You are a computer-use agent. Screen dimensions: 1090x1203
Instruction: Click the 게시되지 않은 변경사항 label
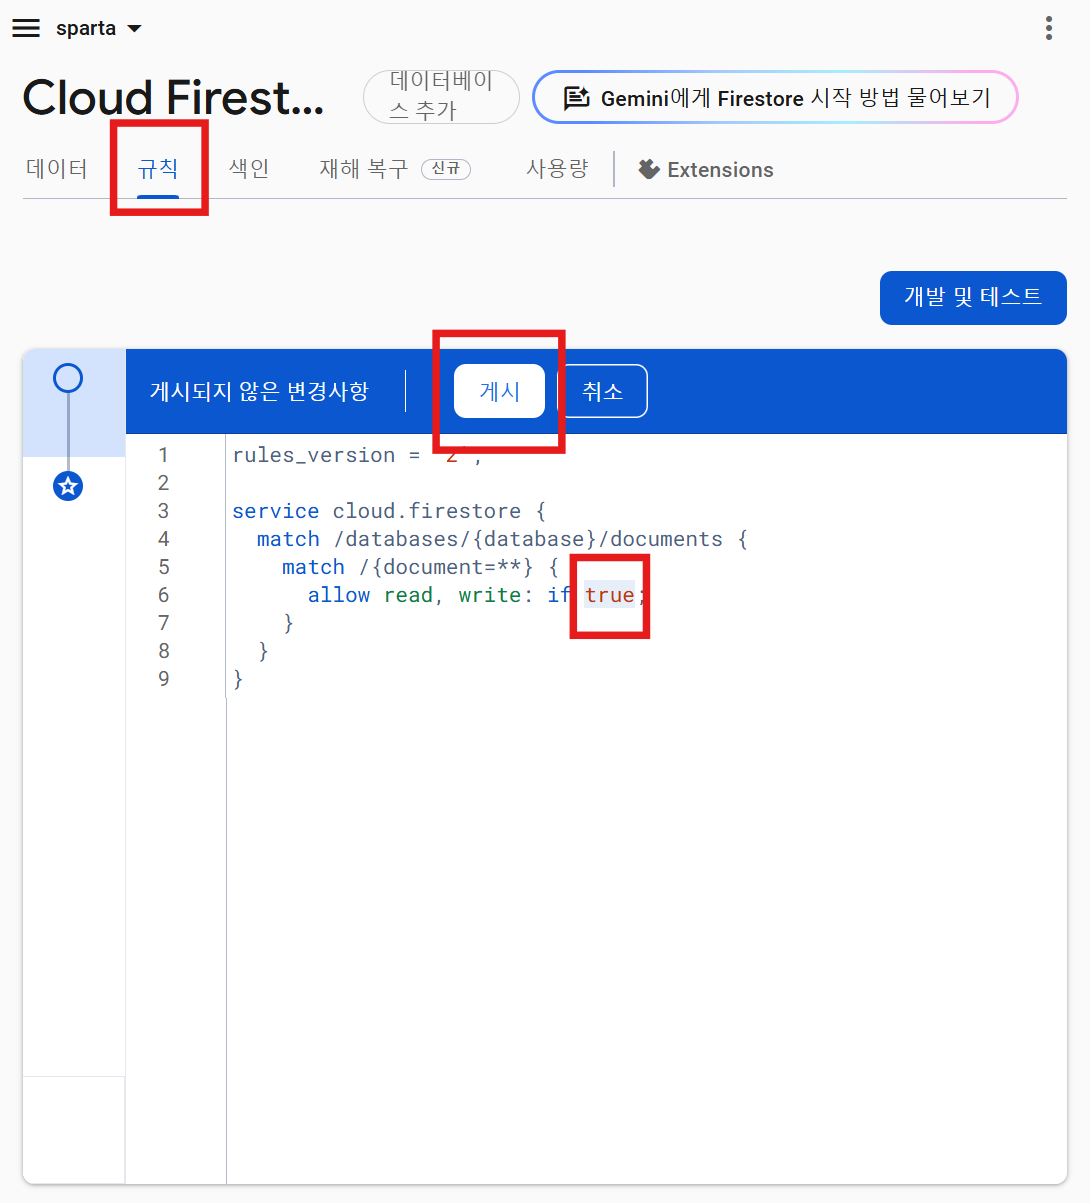click(259, 391)
